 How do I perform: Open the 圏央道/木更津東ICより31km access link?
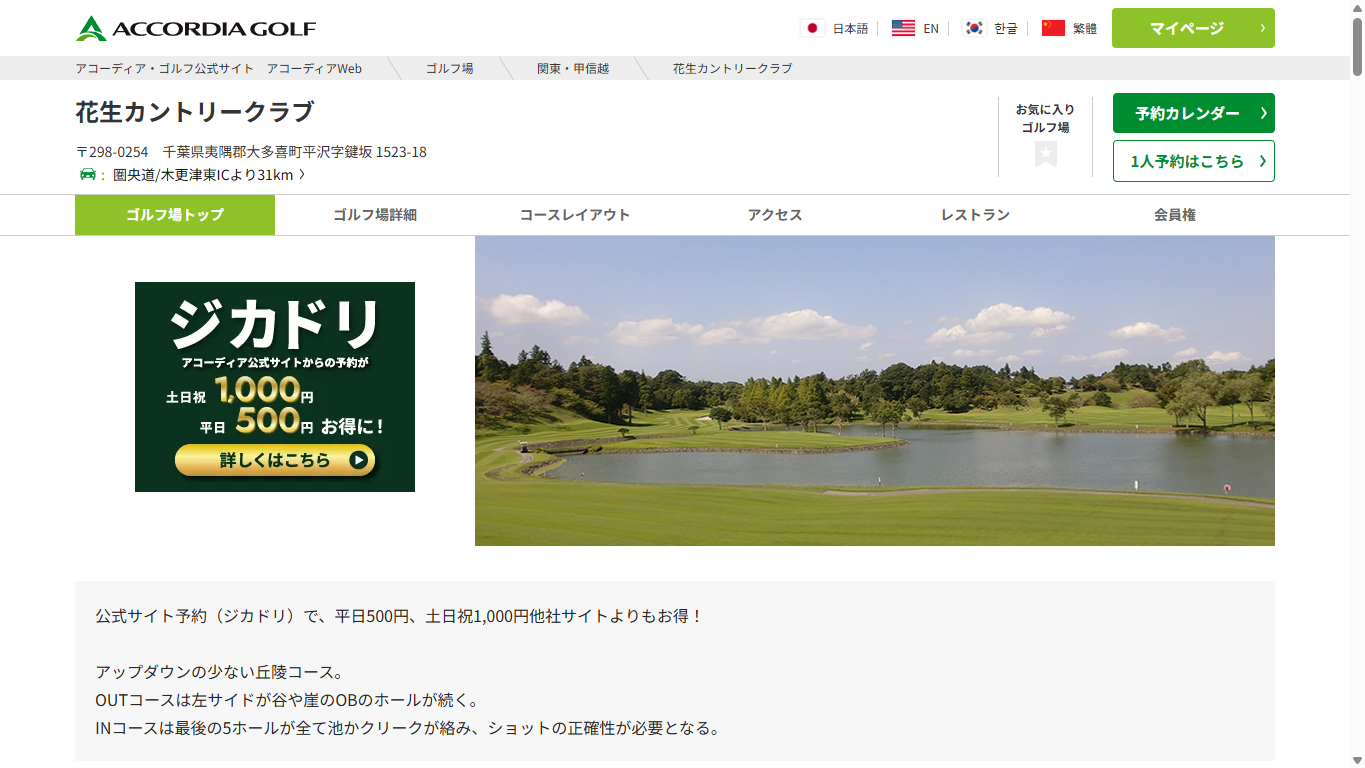click(x=209, y=175)
